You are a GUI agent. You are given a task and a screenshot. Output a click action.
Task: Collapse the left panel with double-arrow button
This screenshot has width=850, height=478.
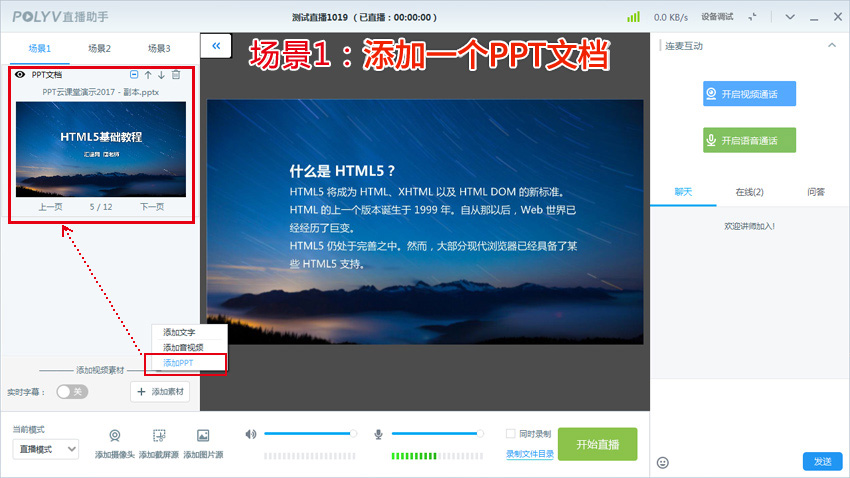click(216, 45)
